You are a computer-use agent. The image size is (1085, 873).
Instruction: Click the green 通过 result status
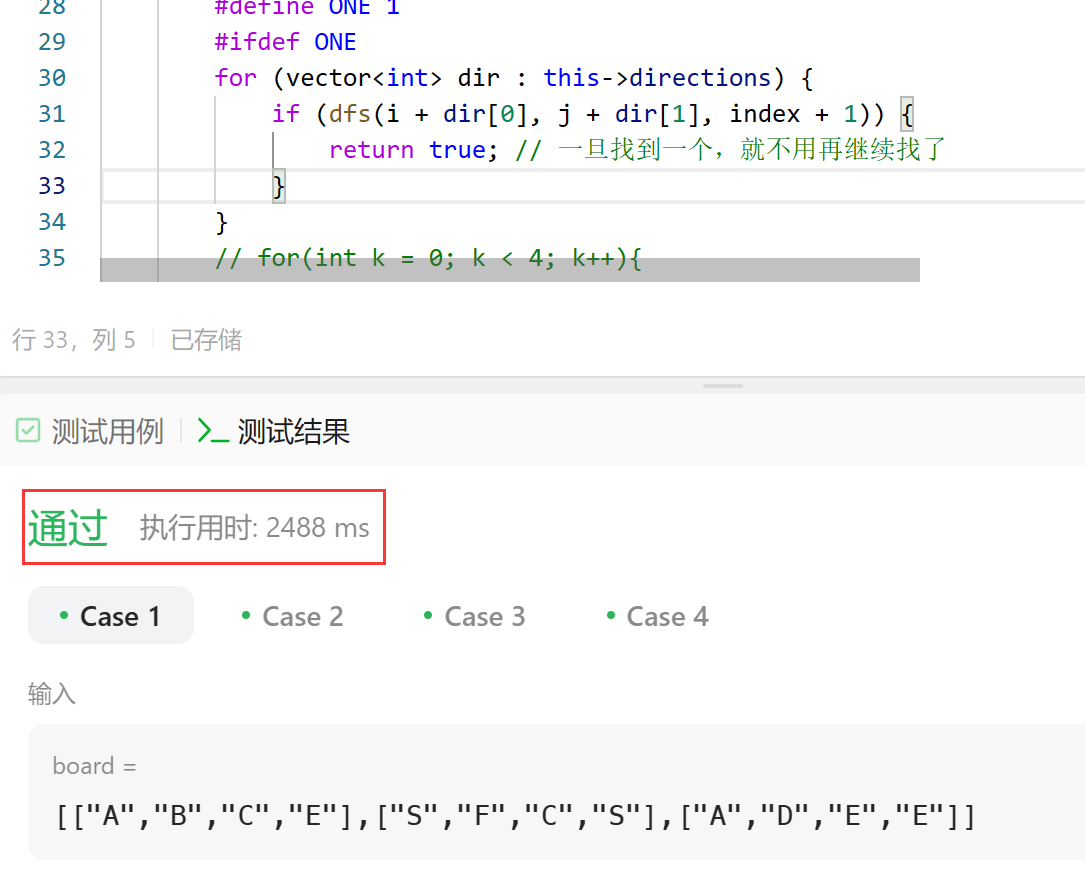pyautogui.click(x=67, y=528)
